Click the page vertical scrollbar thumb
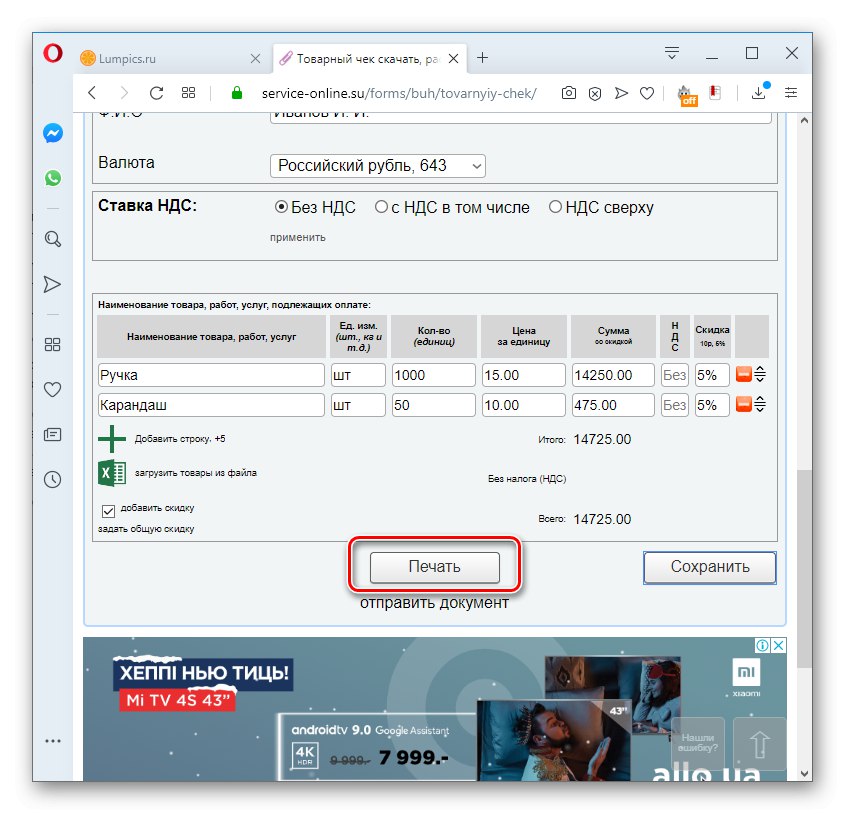 click(x=804, y=569)
